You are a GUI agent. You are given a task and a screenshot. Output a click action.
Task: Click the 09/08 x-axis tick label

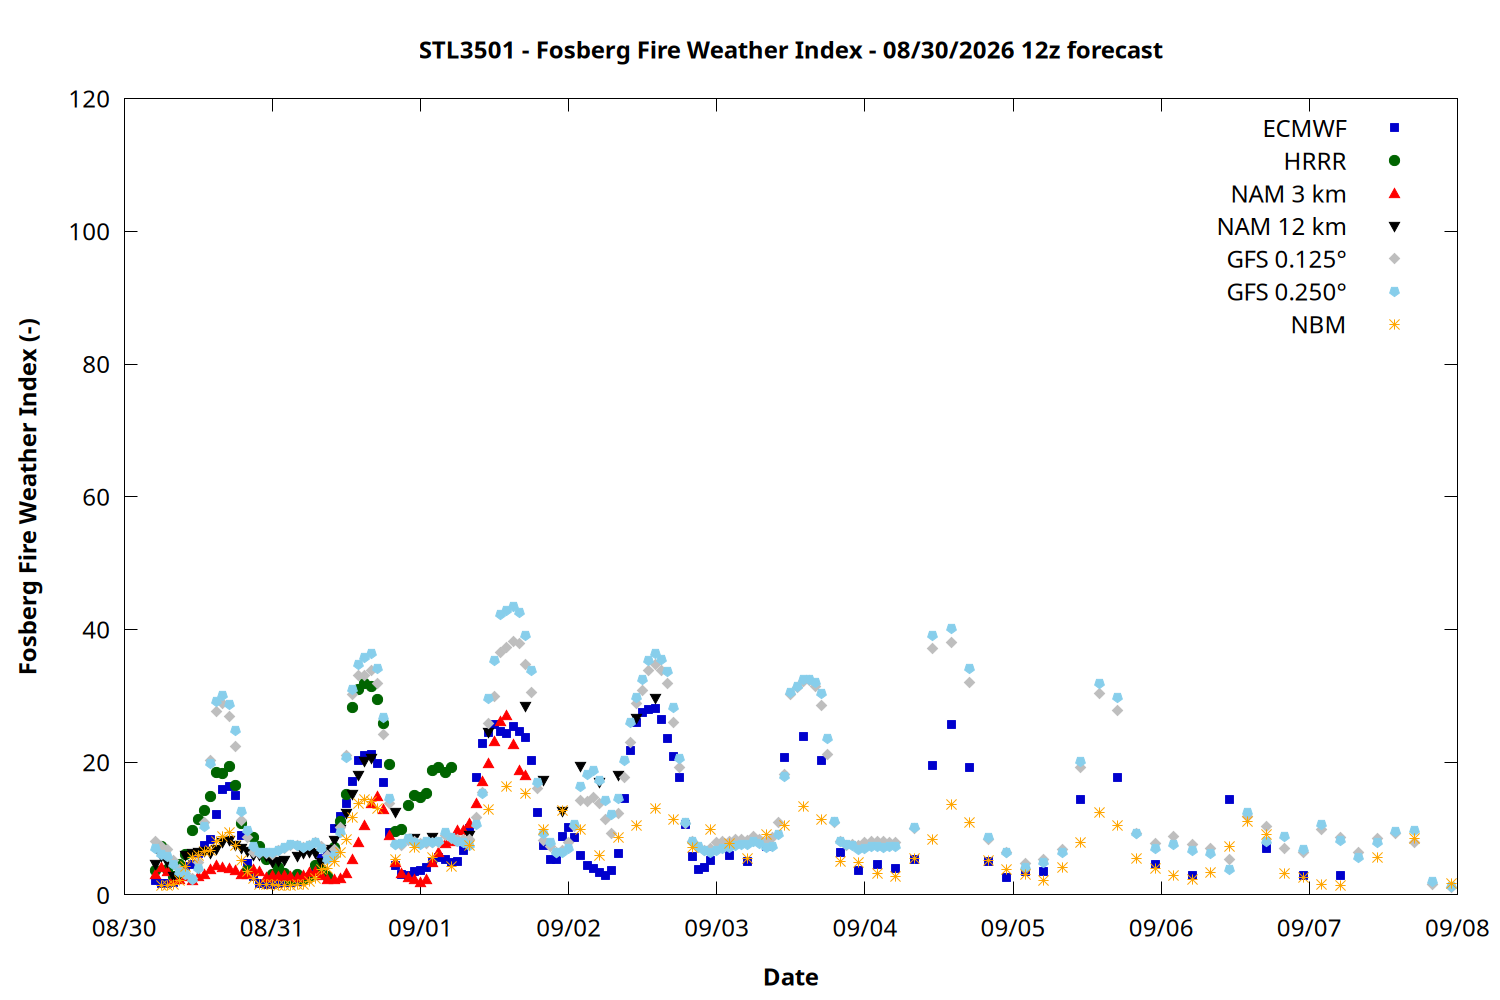coord(1457,928)
